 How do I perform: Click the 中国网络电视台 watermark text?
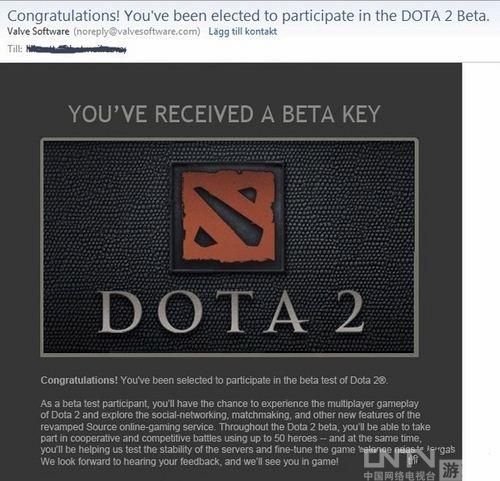tap(399, 476)
